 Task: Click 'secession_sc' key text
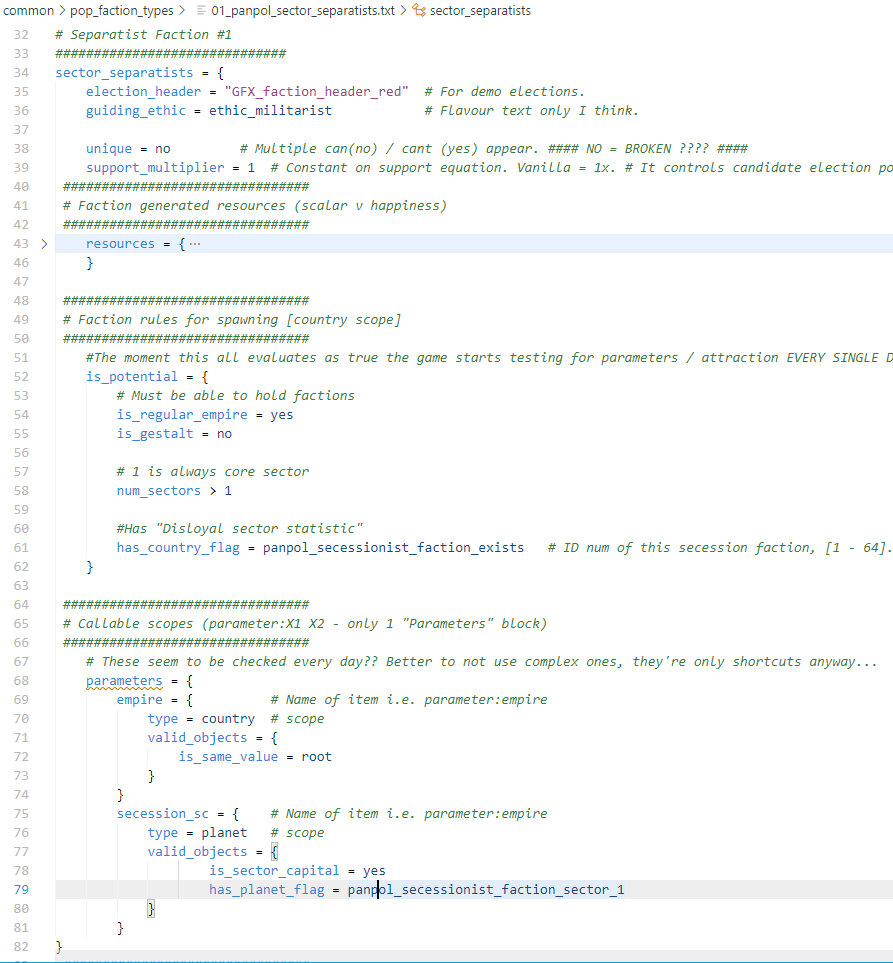163,814
